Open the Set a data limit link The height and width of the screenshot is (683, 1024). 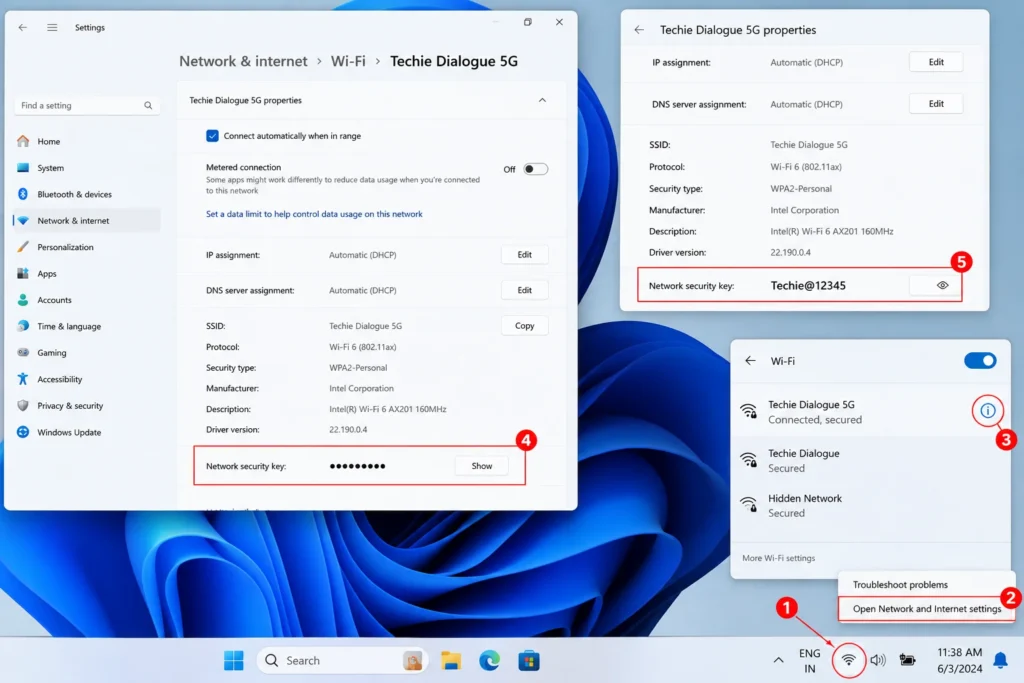[314, 214]
